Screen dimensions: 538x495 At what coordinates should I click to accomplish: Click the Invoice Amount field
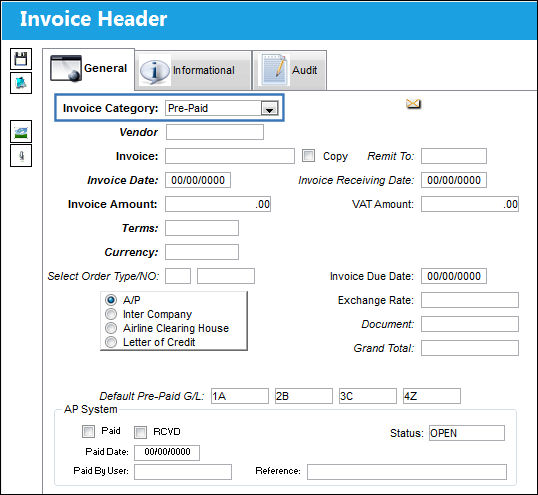[218, 204]
